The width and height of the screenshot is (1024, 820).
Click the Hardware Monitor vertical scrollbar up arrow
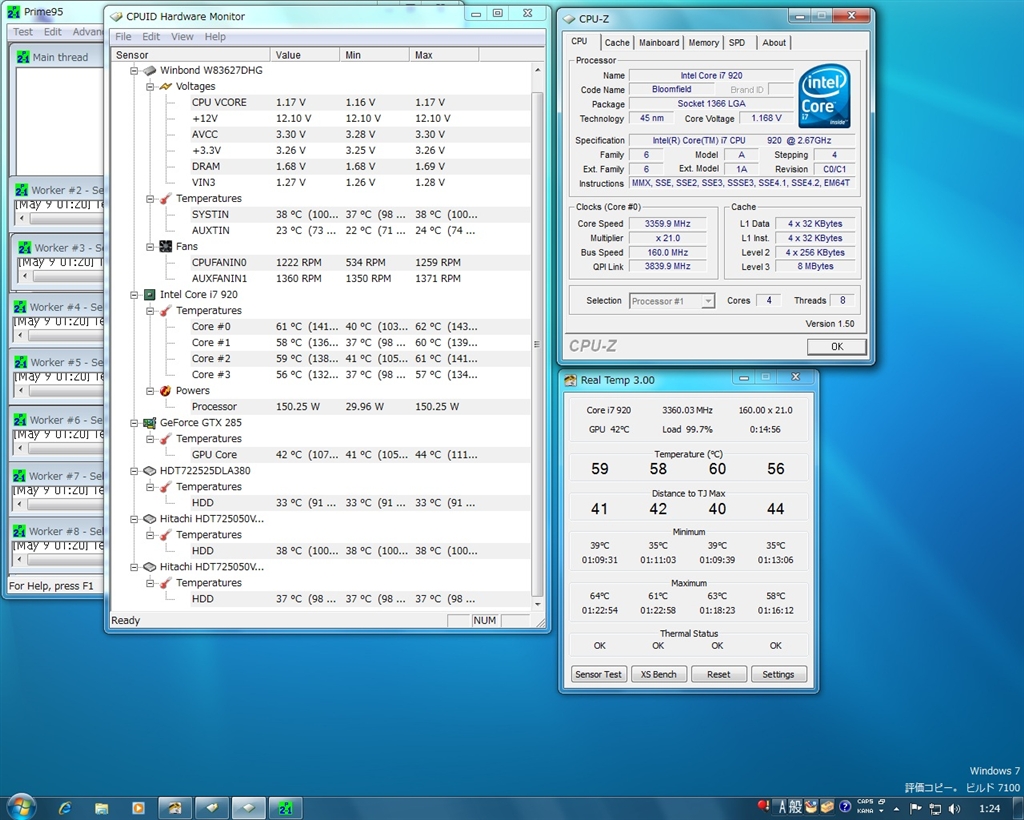537,70
